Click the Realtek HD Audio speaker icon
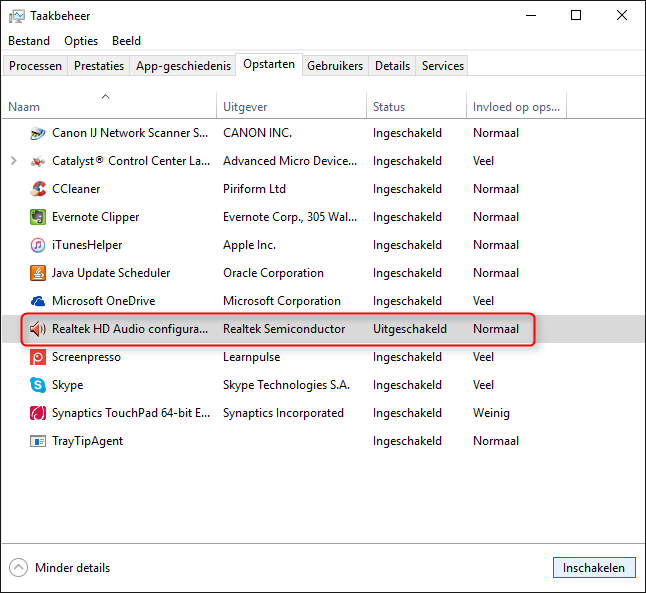 tap(38, 329)
